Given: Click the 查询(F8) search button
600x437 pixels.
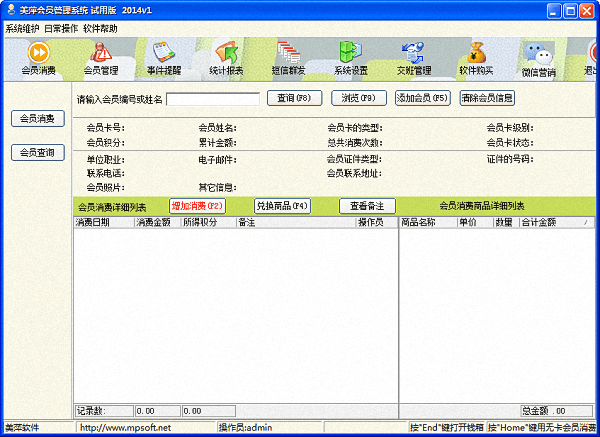Looking at the screenshot, I should [x=294, y=98].
